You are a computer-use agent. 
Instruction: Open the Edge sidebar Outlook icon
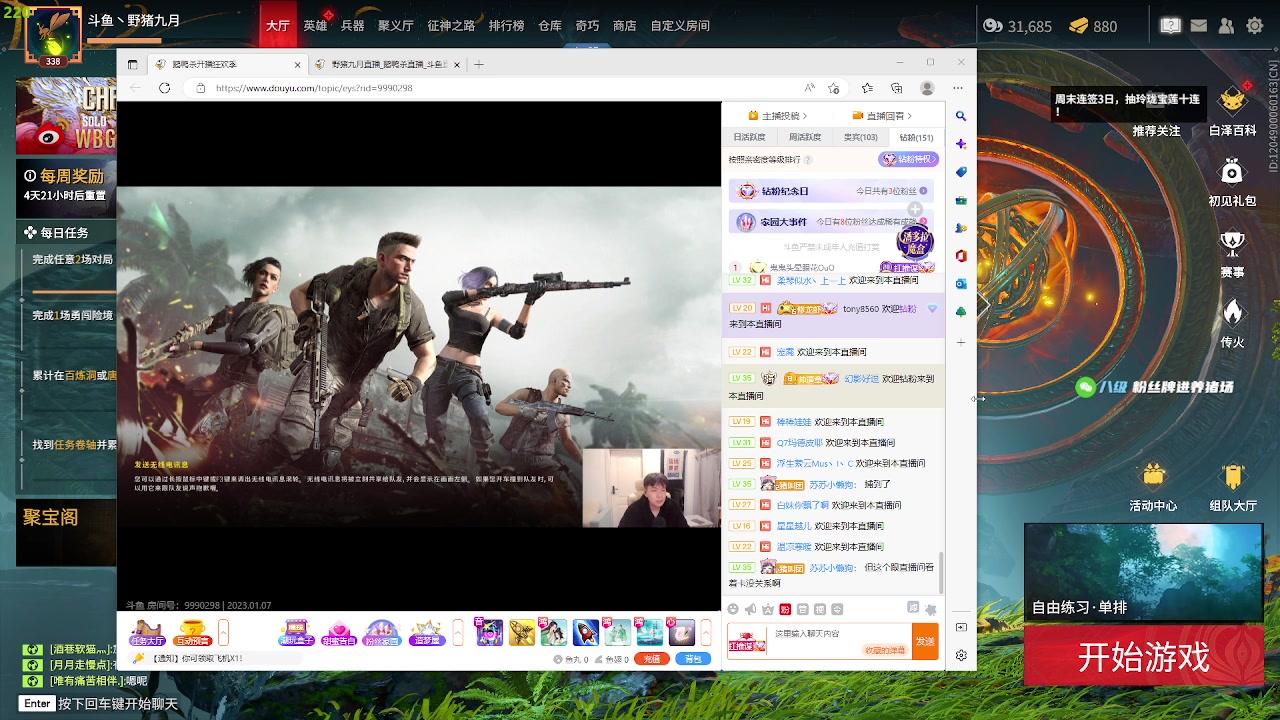(961, 284)
